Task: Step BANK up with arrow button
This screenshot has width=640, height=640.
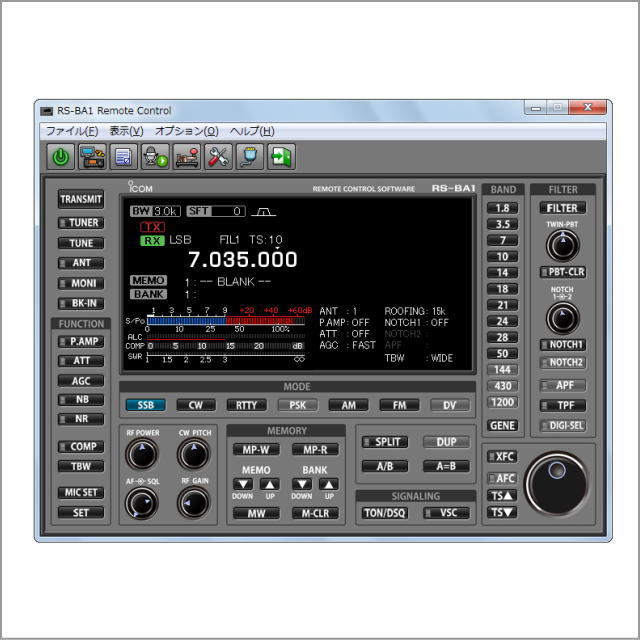Action: (x=329, y=484)
